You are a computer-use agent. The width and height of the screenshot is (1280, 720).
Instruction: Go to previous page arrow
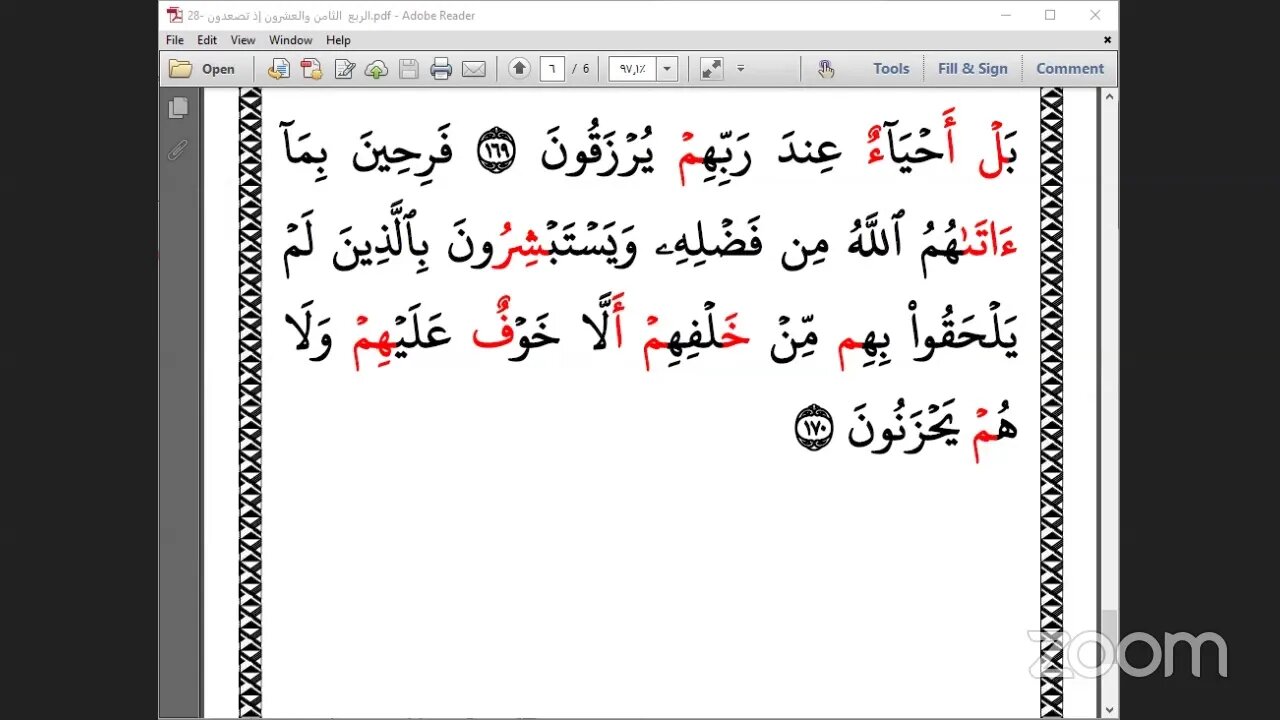click(x=519, y=69)
